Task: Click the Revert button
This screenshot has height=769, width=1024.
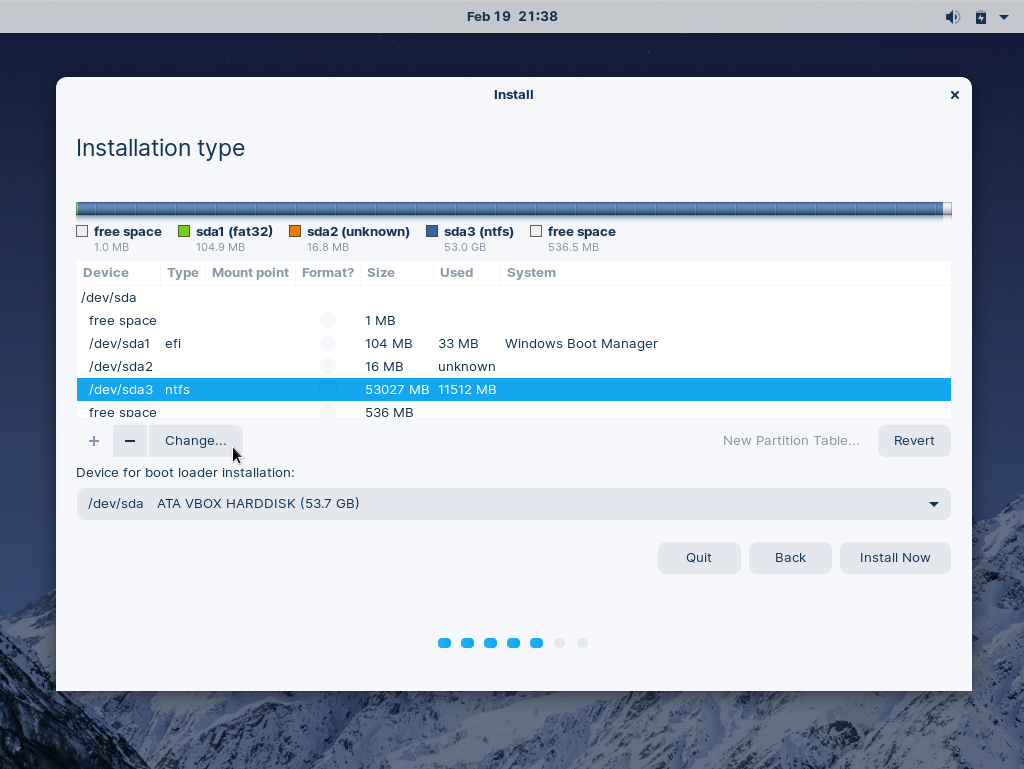Action: pos(913,440)
